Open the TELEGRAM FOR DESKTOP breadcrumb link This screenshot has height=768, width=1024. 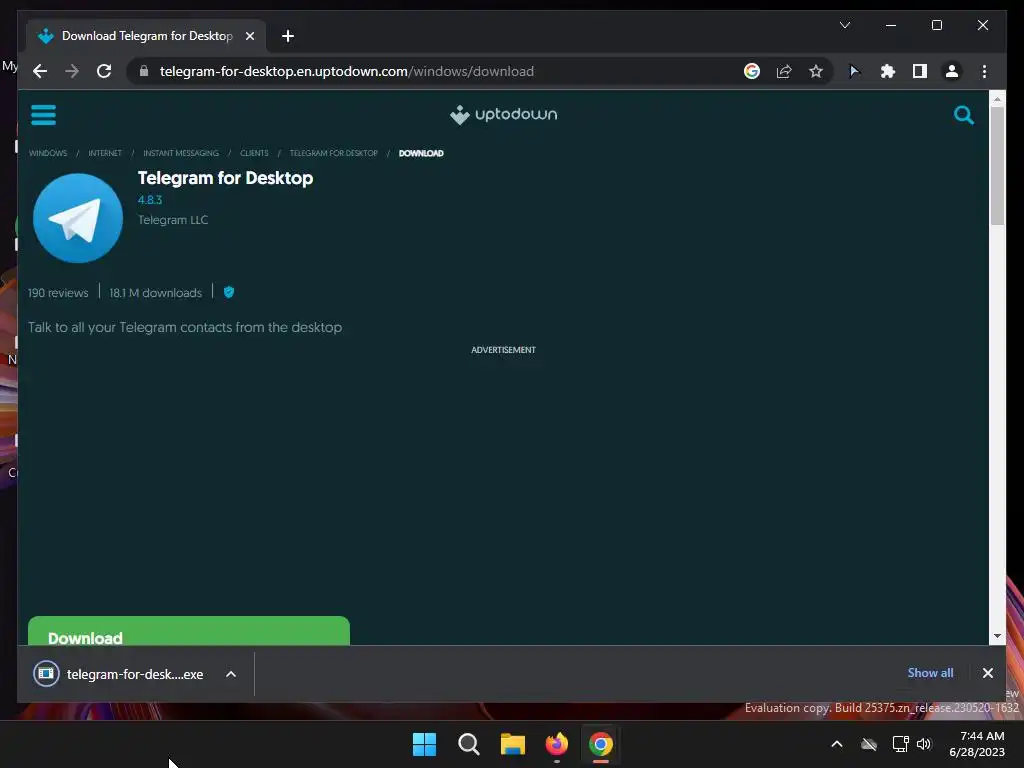[334, 153]
